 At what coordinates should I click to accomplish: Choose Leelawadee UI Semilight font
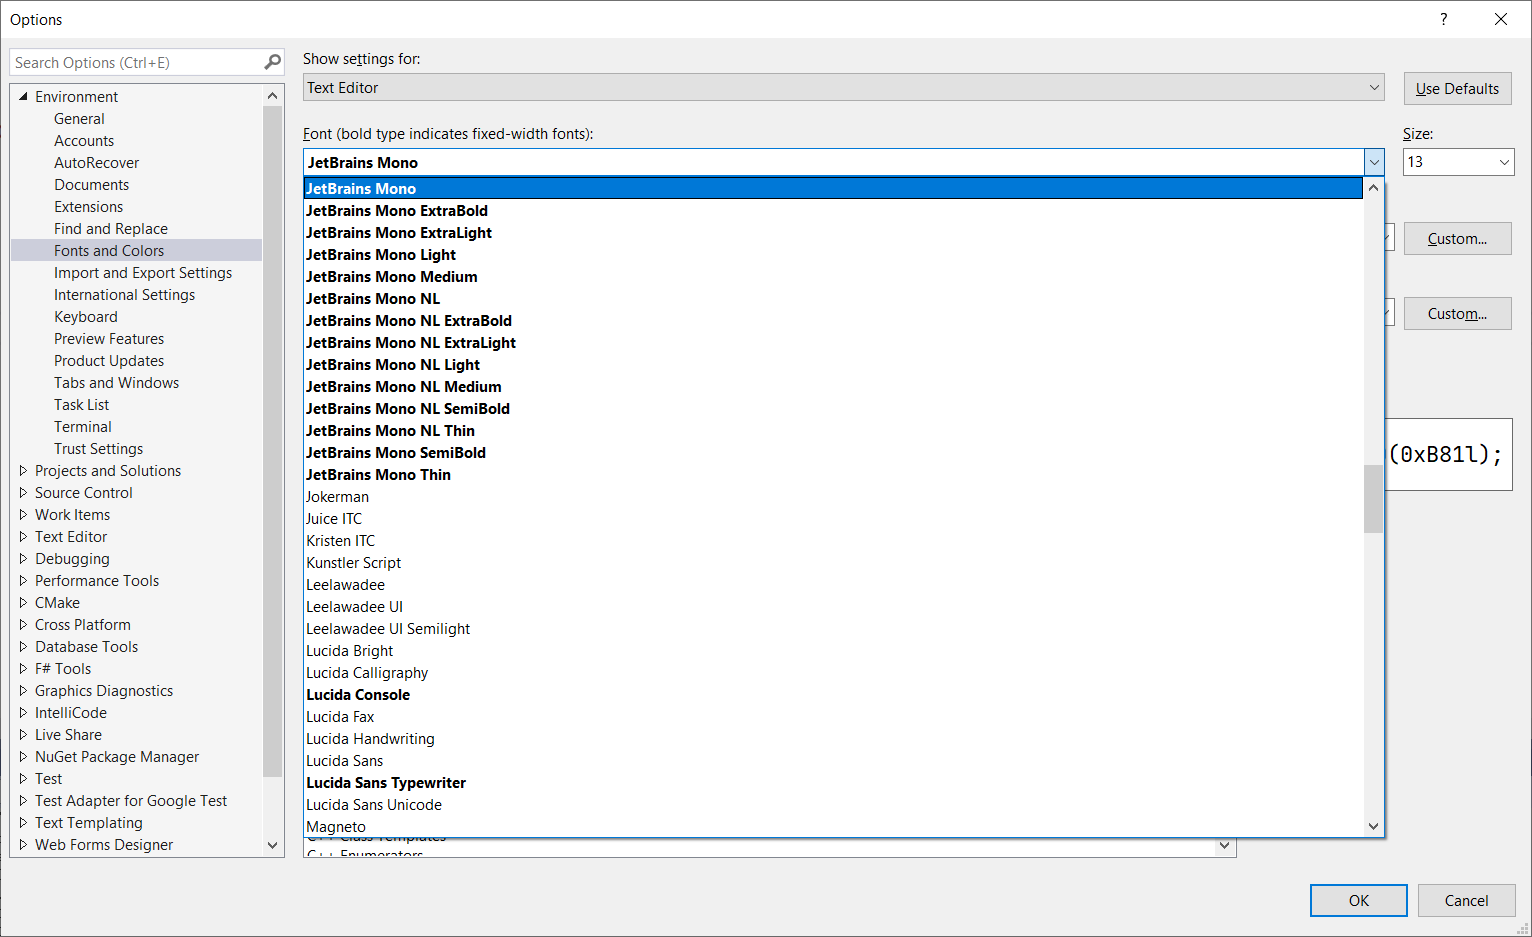tap(833, 628)
